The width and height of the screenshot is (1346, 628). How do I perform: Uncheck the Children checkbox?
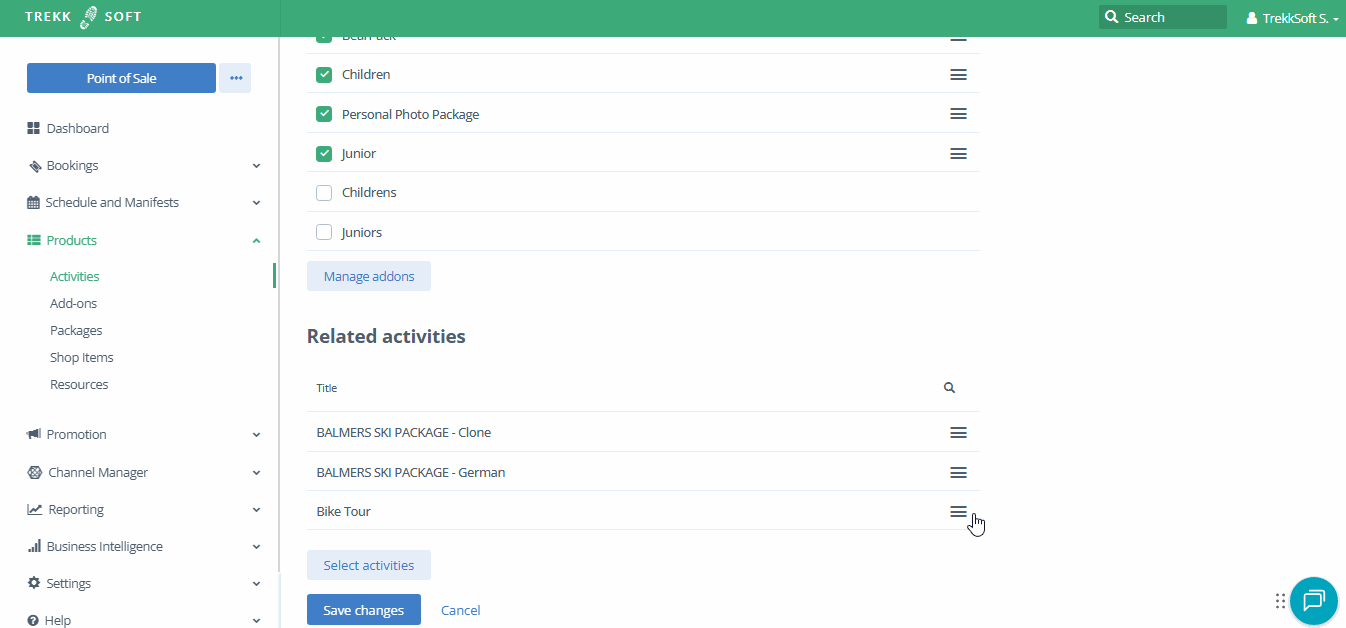coord(323,74)
